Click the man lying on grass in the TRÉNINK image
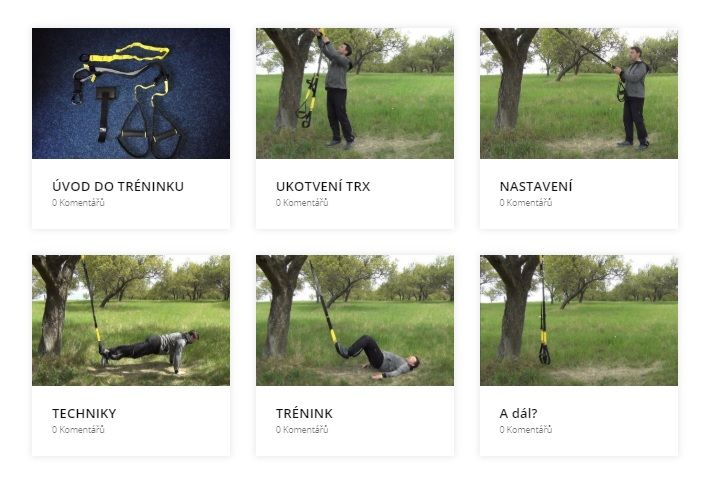The width and height of the screenshot is (721, 489). coord(380,358)
